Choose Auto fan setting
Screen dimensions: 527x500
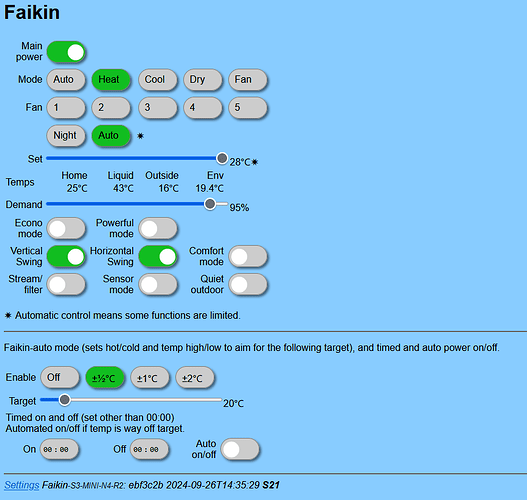point(111,135)
